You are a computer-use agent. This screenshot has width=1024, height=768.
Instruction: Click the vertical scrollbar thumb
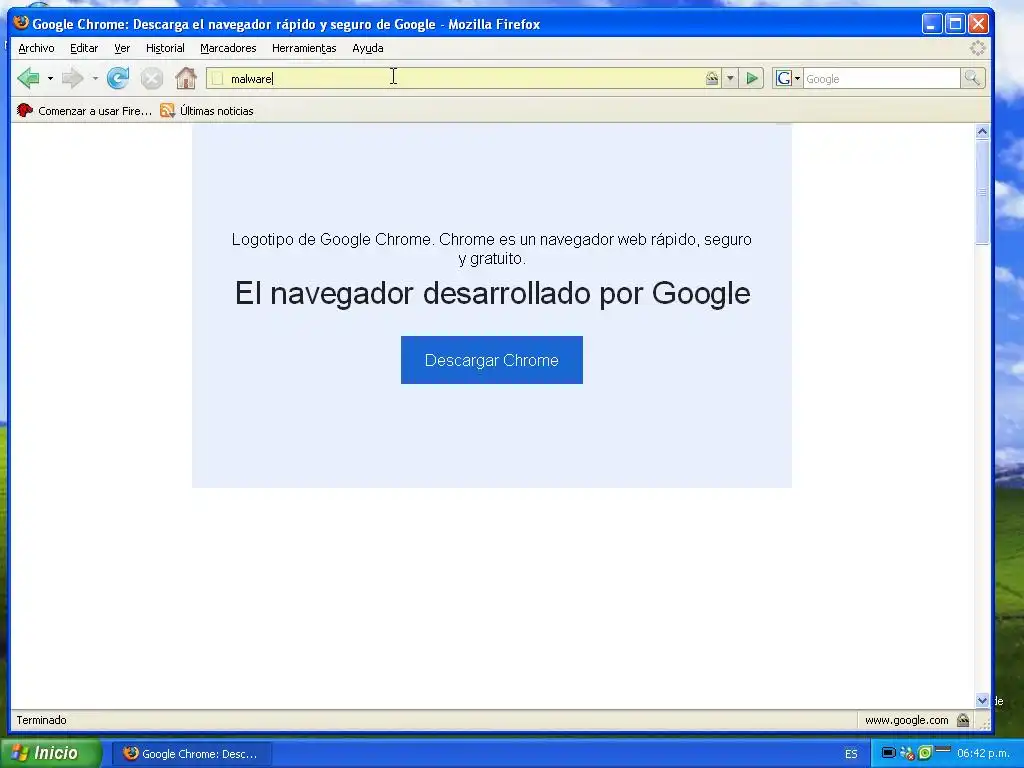coord(982,192)
